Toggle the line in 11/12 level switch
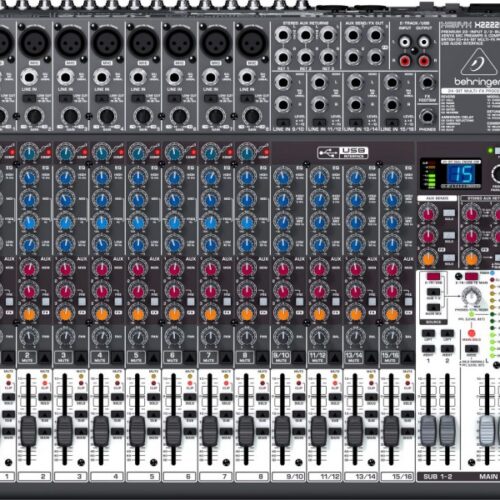Screen dimensions: 500x500 (319, 122)
